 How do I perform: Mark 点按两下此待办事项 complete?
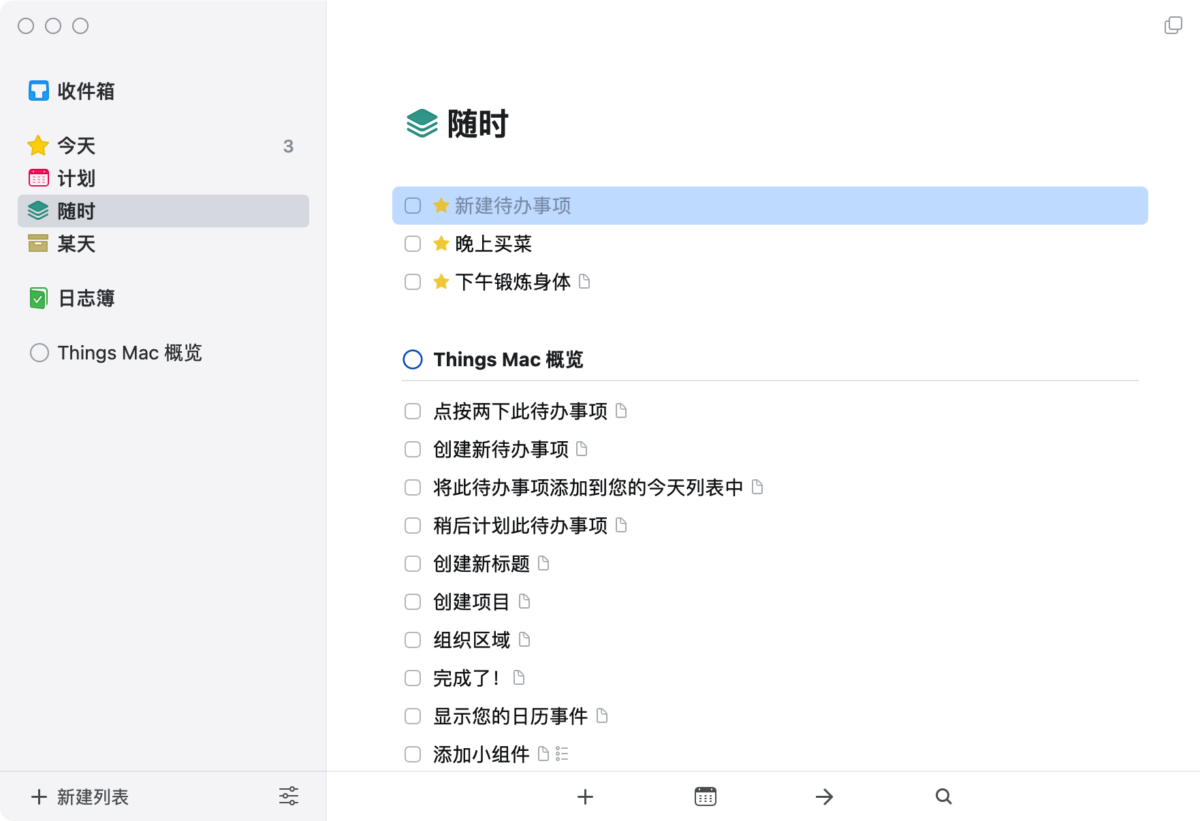click(412, 411)
